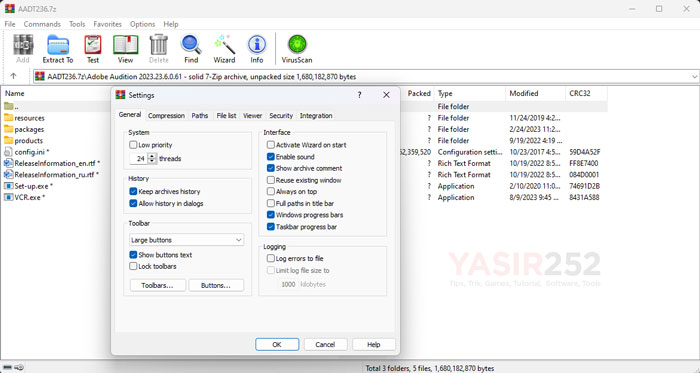Click the Settings dialog help question mark
This screenshot has width=700, height=373.
pyautogui.click(x=359, y=95)
